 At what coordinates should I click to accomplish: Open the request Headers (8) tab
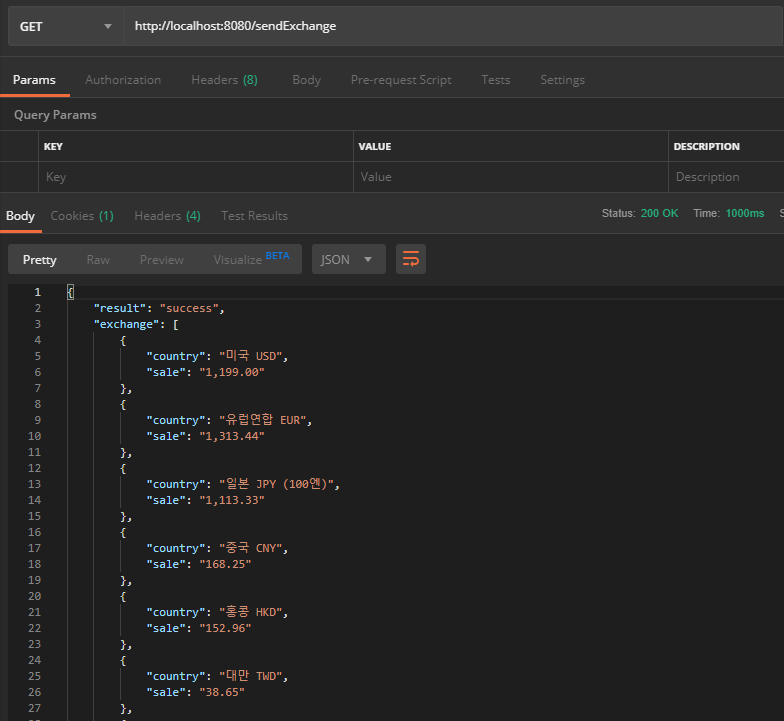click(224, 80)
